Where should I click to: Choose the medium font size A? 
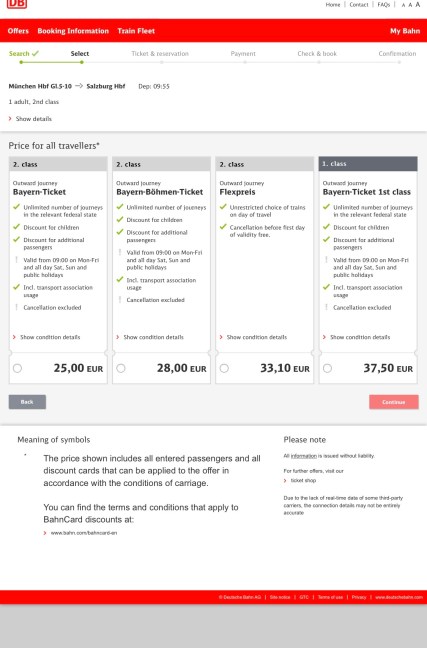click(410, 5)
